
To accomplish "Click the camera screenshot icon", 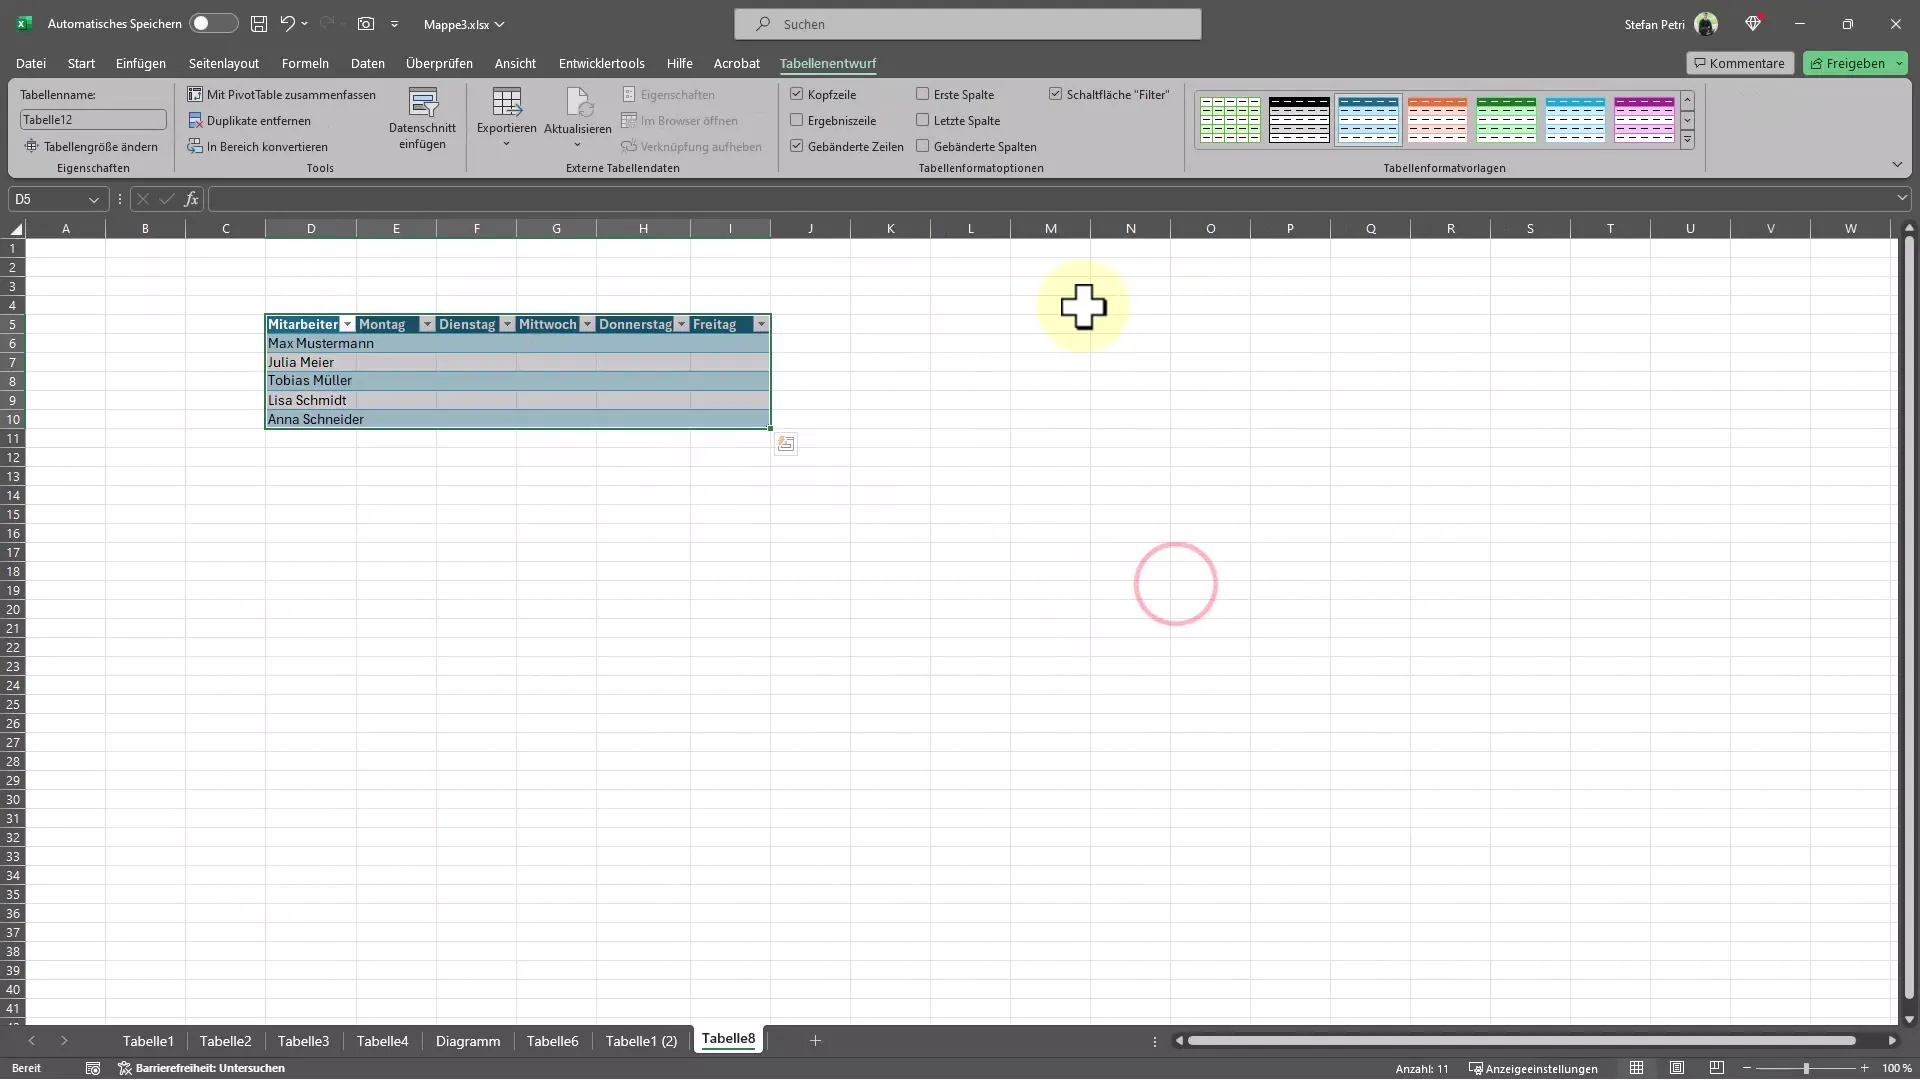I will tap(366, 24).
